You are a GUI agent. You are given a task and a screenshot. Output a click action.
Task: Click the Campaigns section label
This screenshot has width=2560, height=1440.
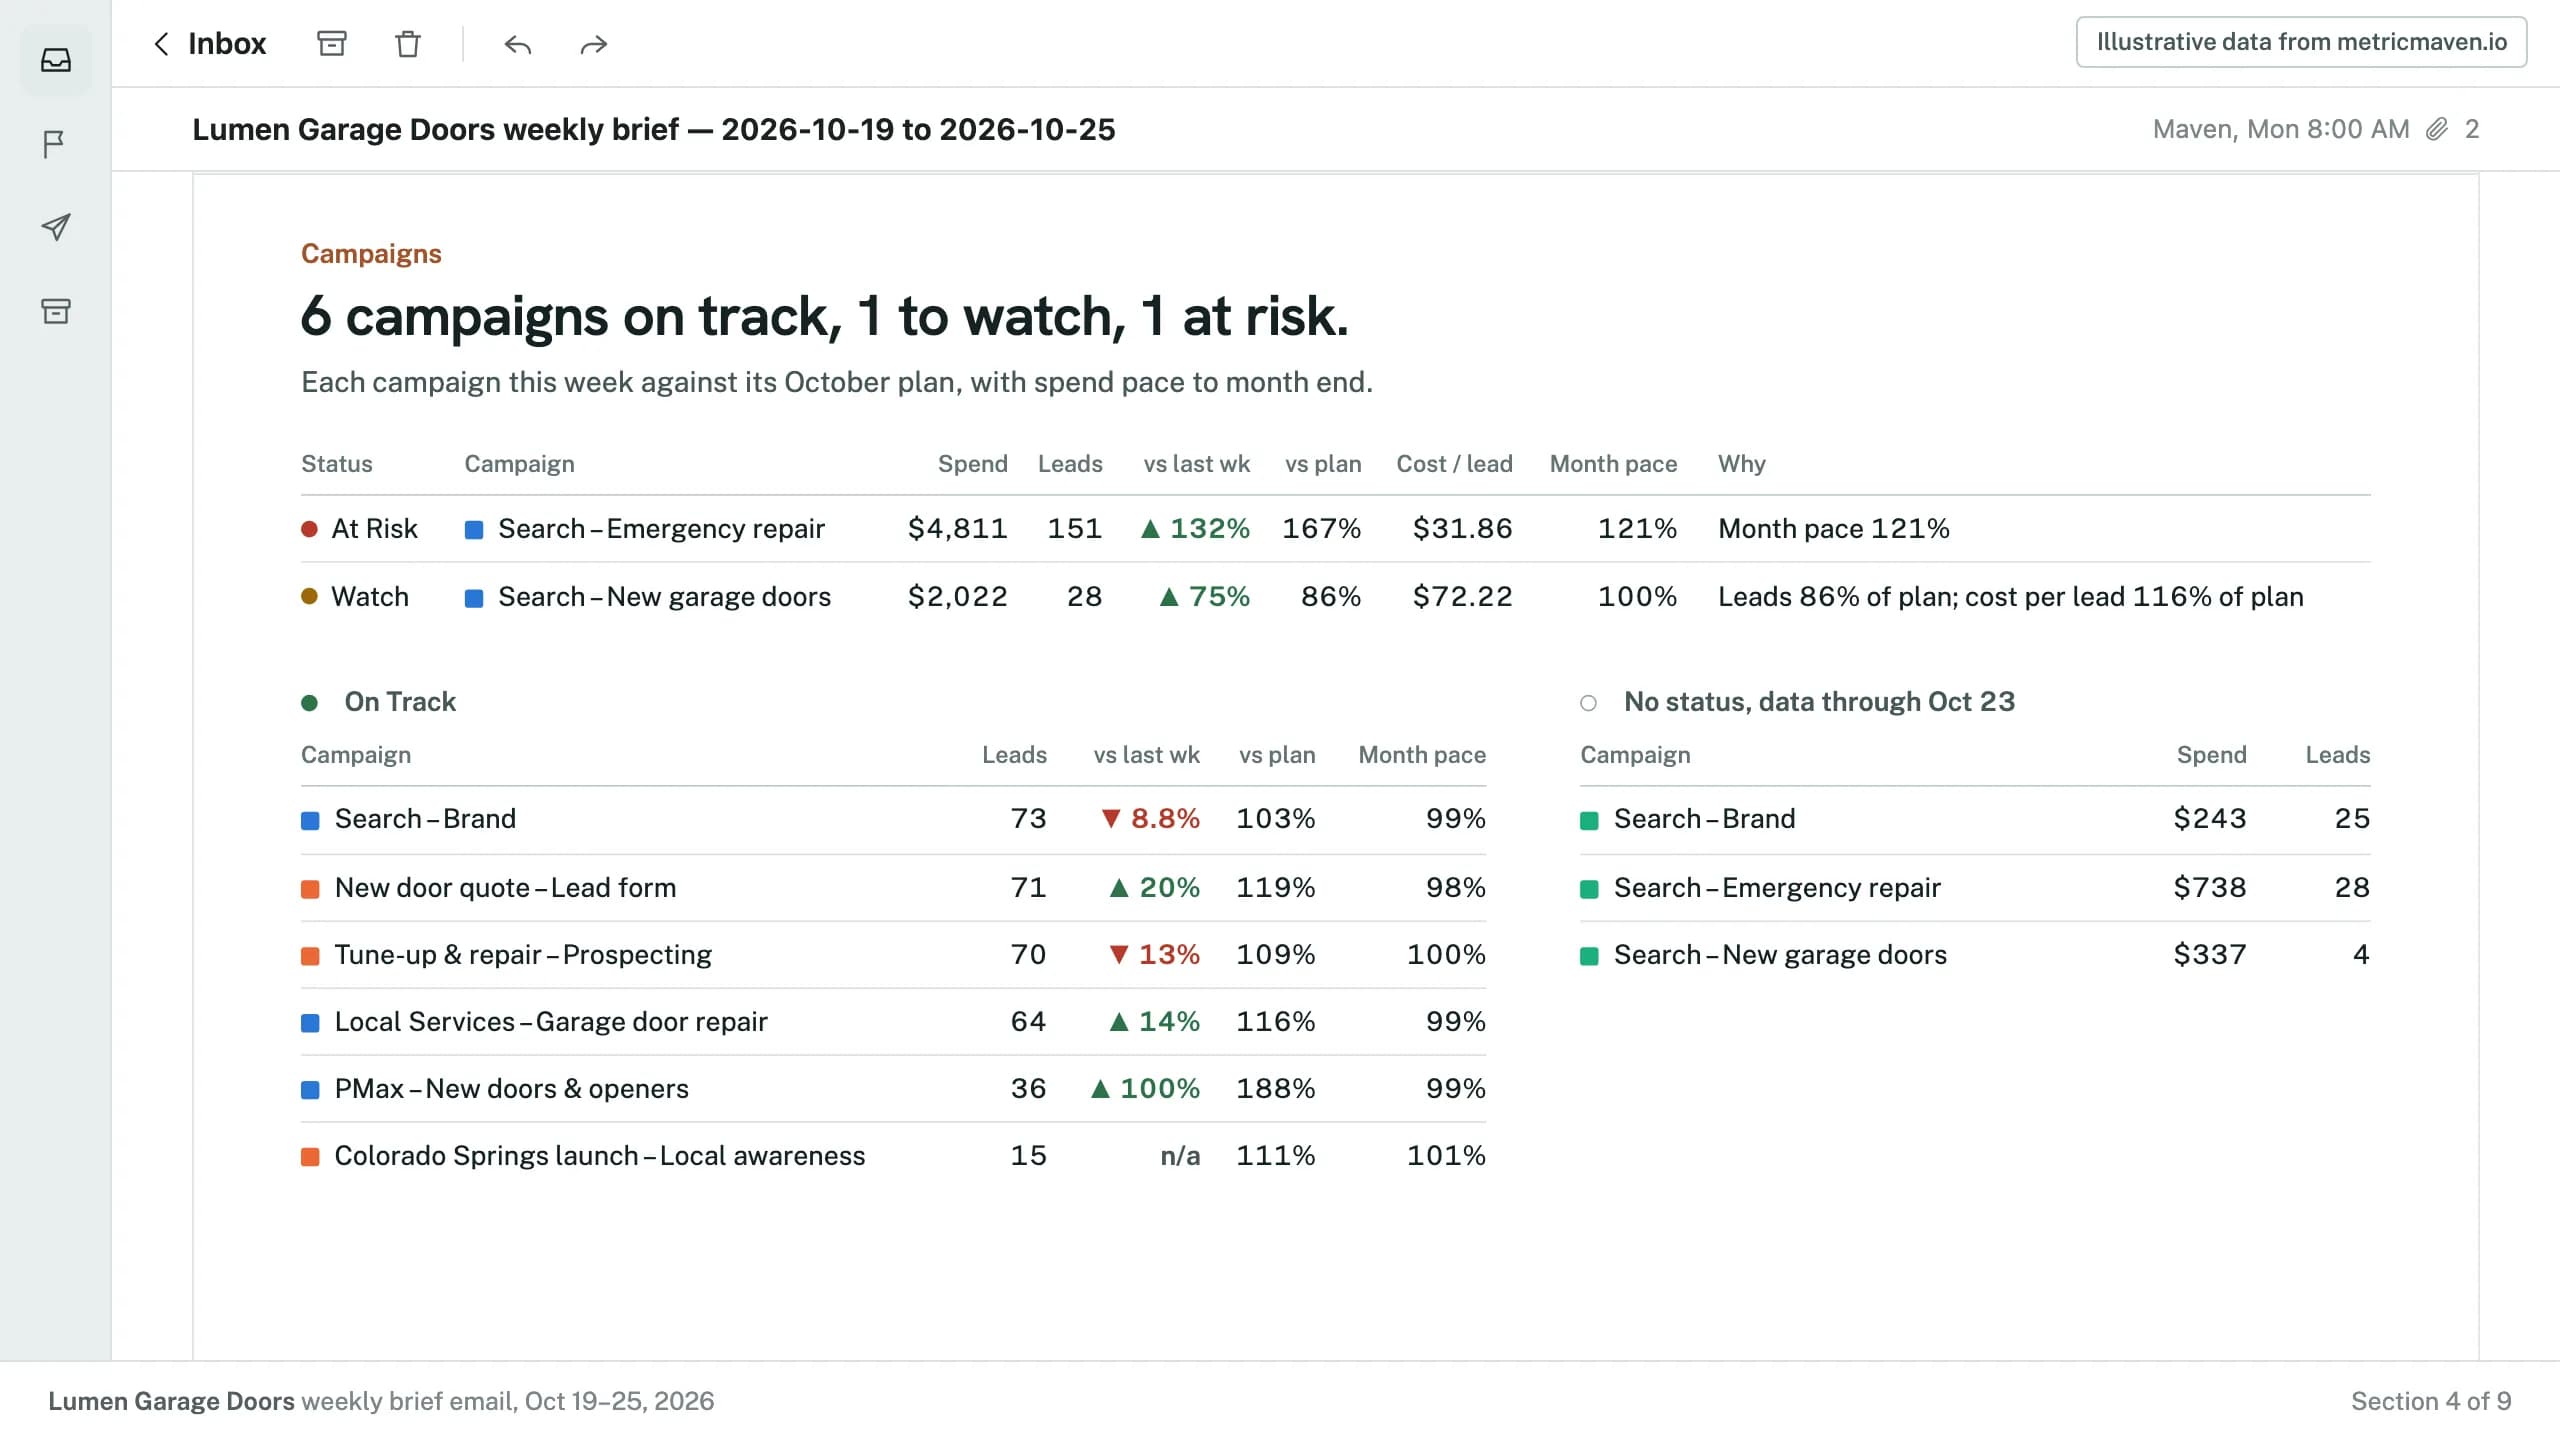tap(371, 254)
